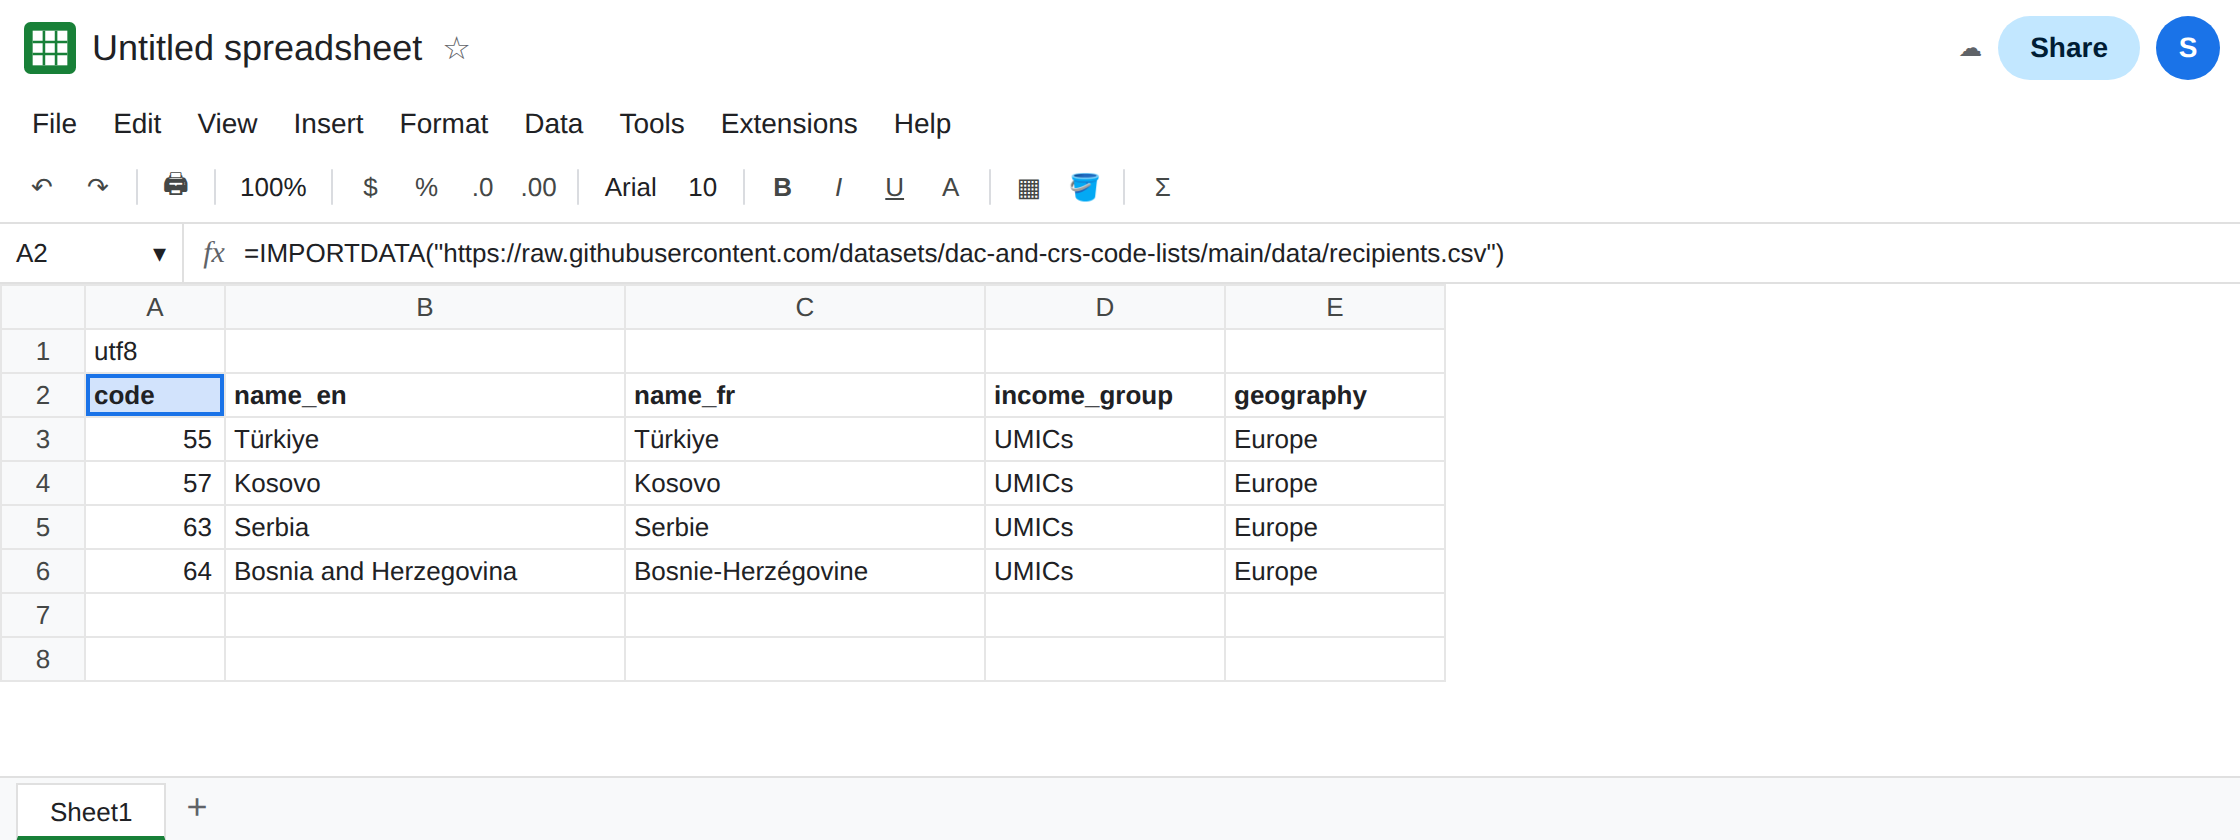Toggle underline formatting

pos(894,187)
